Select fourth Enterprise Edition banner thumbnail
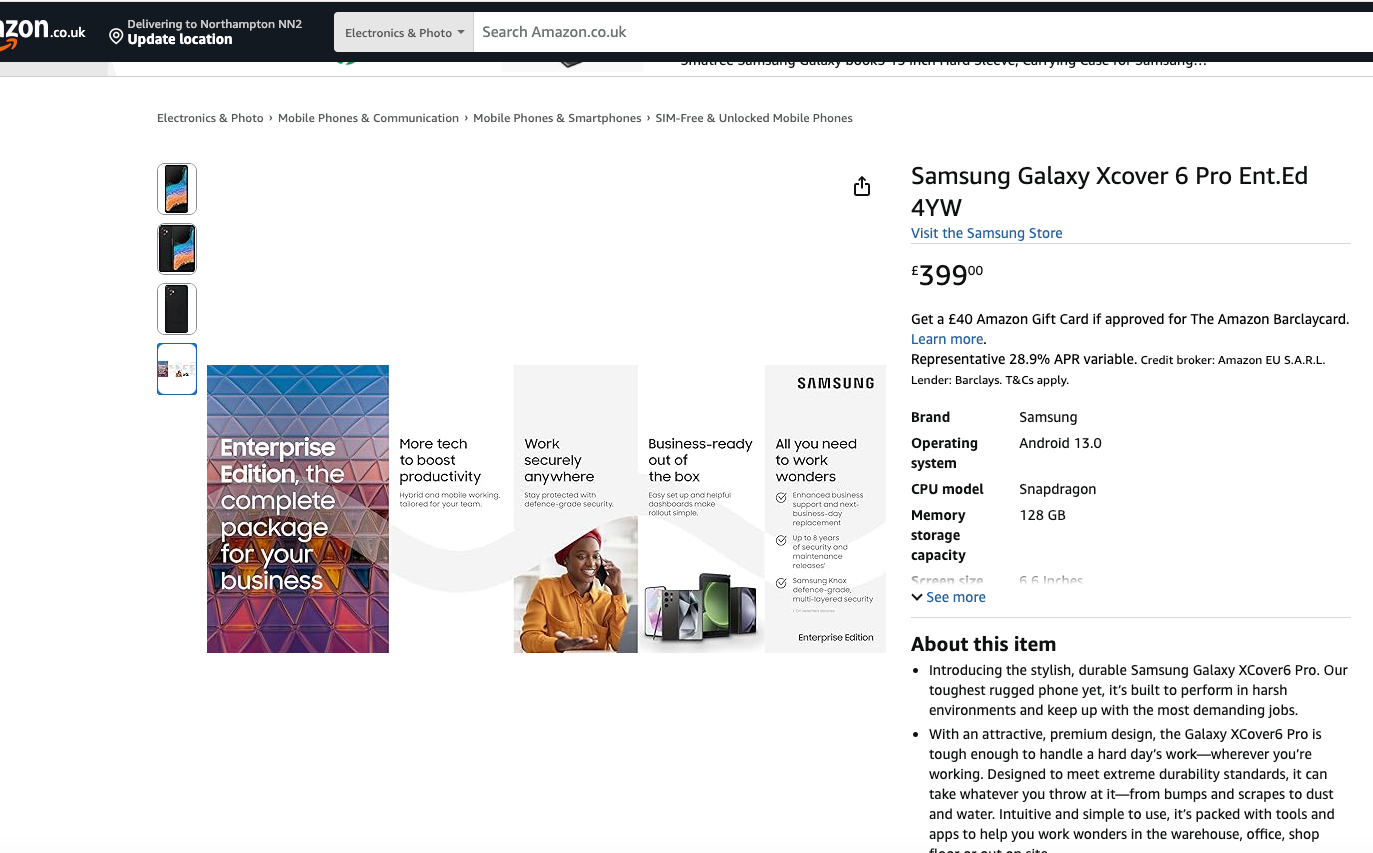Viewport: 1373px width, 853px height. tap(177, 369)
